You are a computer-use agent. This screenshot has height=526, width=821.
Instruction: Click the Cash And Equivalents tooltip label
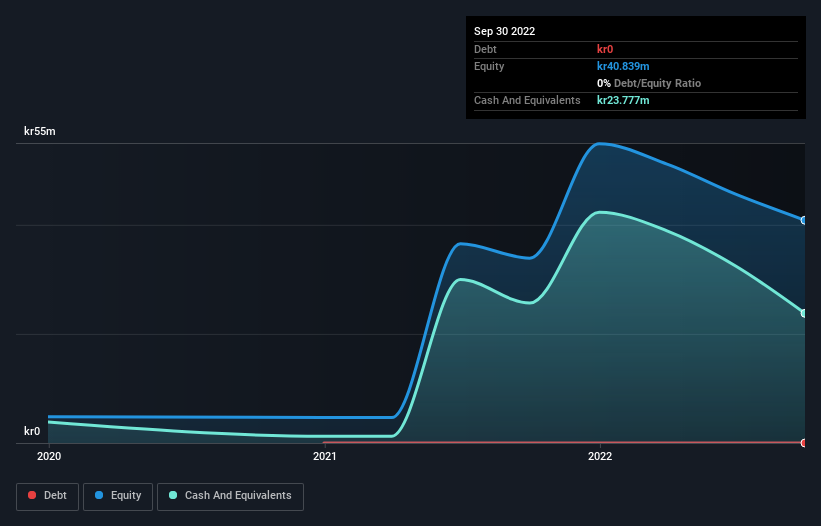point(527,100)
